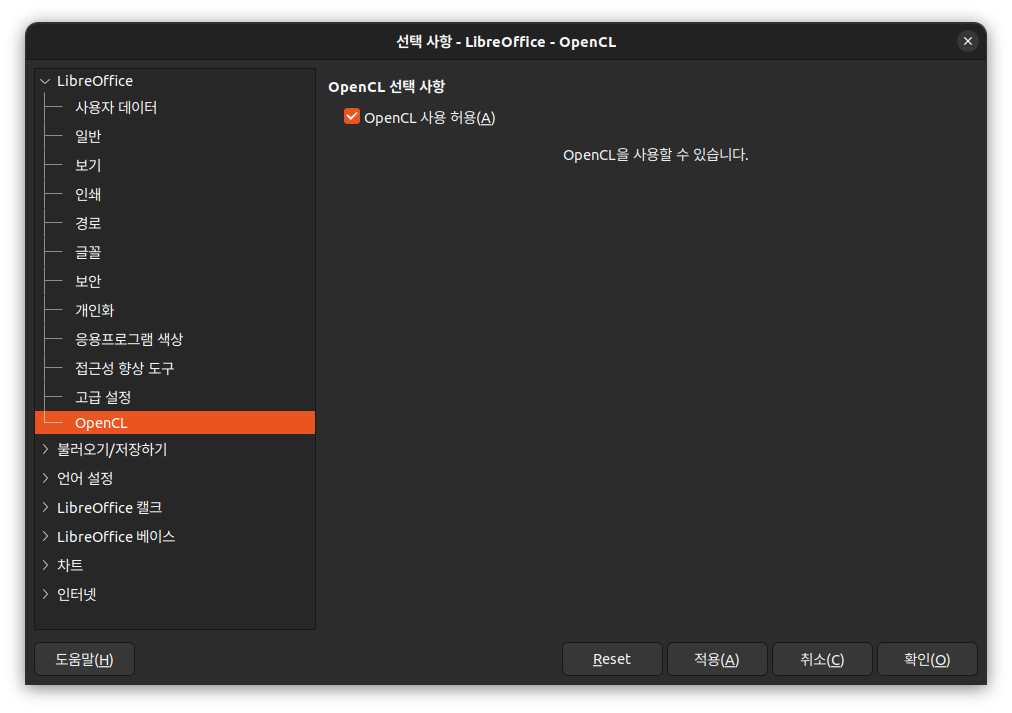Select 접근성 향상 도구 entry
Screen dimensions: 1012x713
pos(125,369)
